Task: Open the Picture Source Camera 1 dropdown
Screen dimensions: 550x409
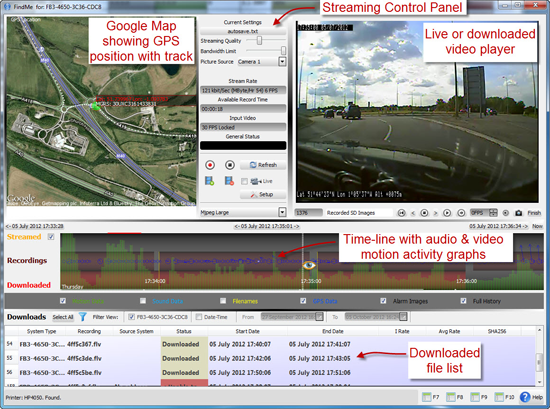Action: tap(282, 62)
